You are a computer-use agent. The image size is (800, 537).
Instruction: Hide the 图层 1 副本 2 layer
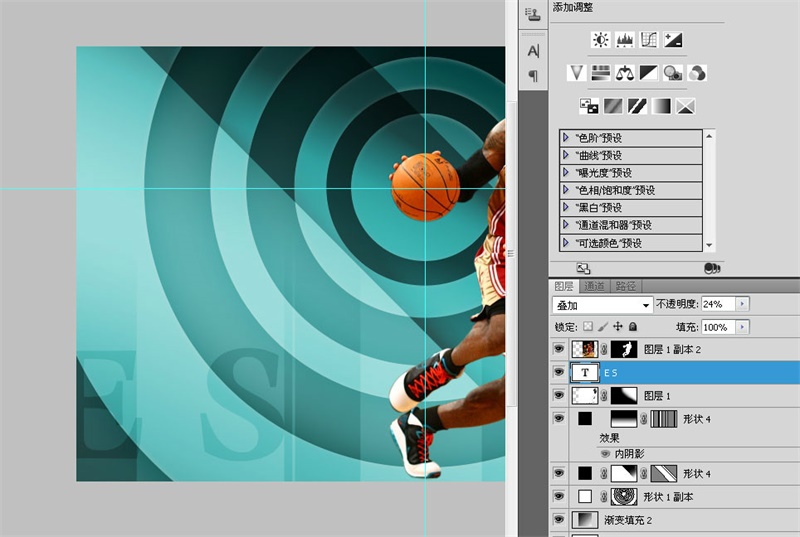(558, 349)
